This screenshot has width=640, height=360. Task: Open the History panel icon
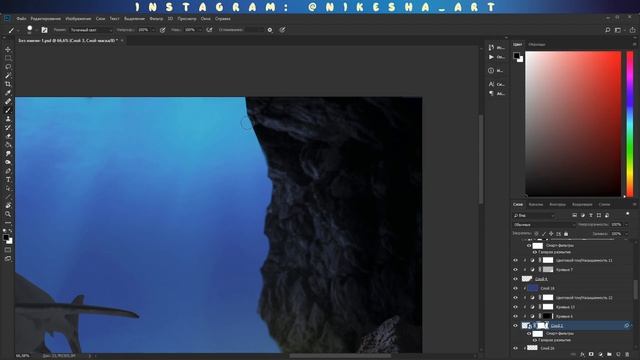(491, 47)
